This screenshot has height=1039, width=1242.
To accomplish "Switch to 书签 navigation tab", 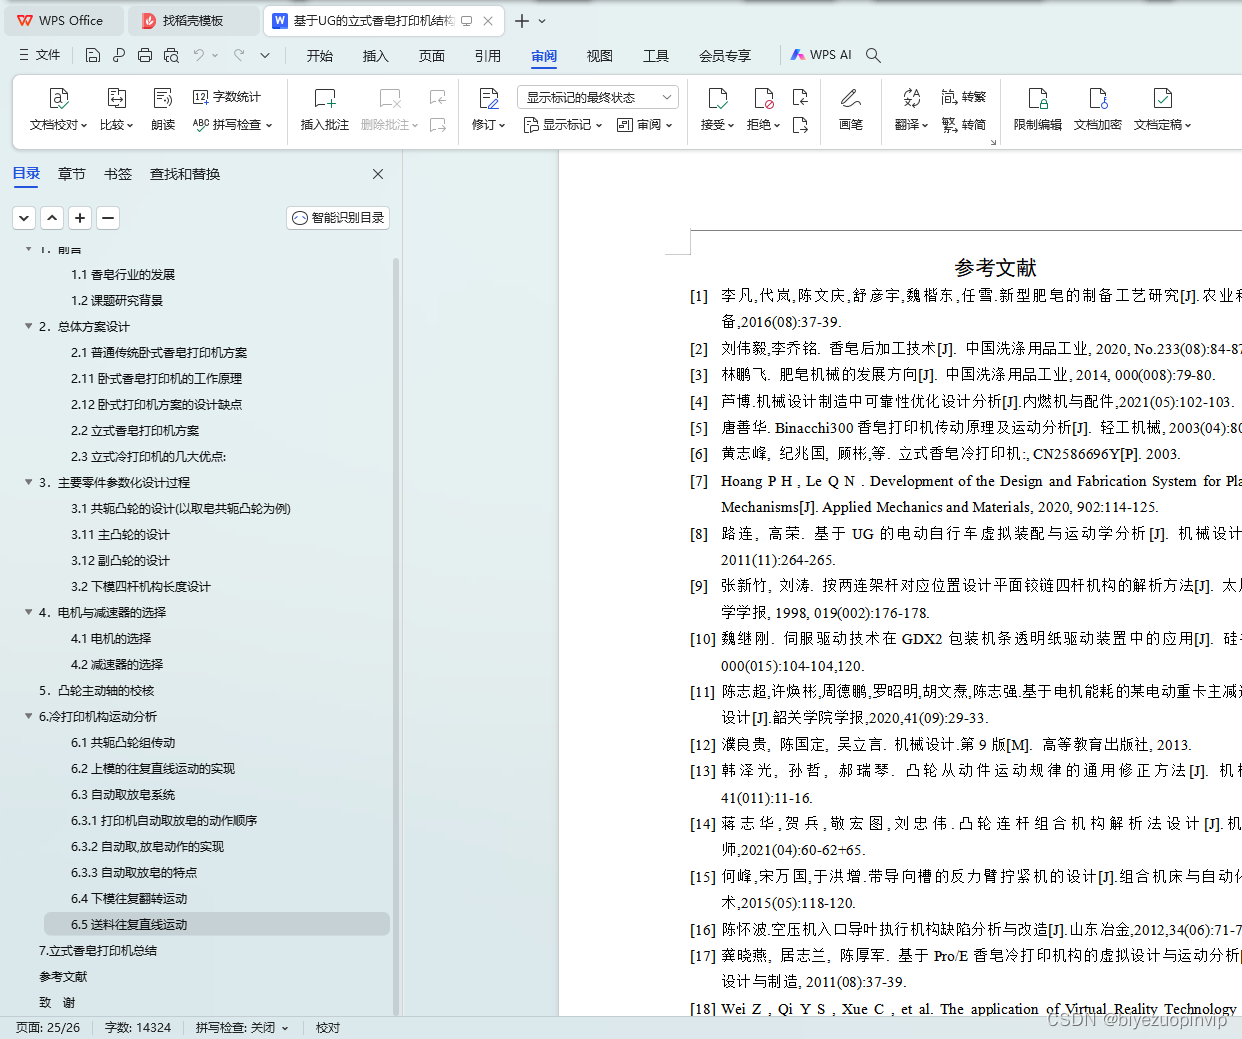I will (x=118, y=174).
